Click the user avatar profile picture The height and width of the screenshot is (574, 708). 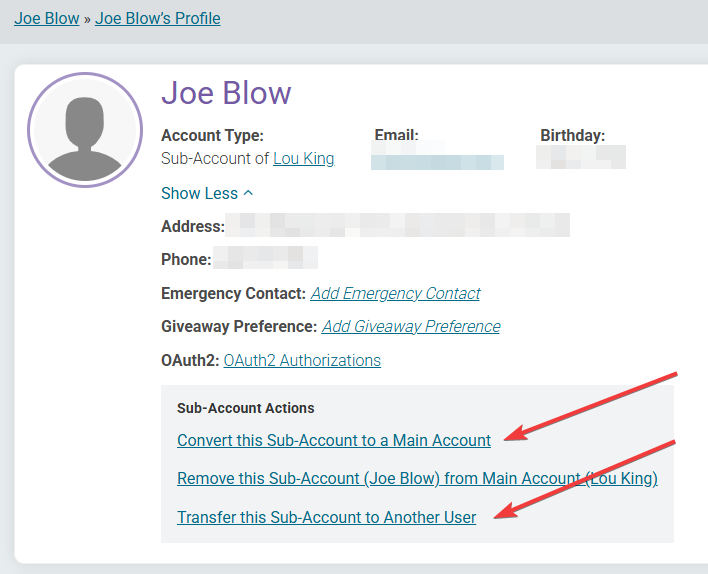[x=85, y=130]
